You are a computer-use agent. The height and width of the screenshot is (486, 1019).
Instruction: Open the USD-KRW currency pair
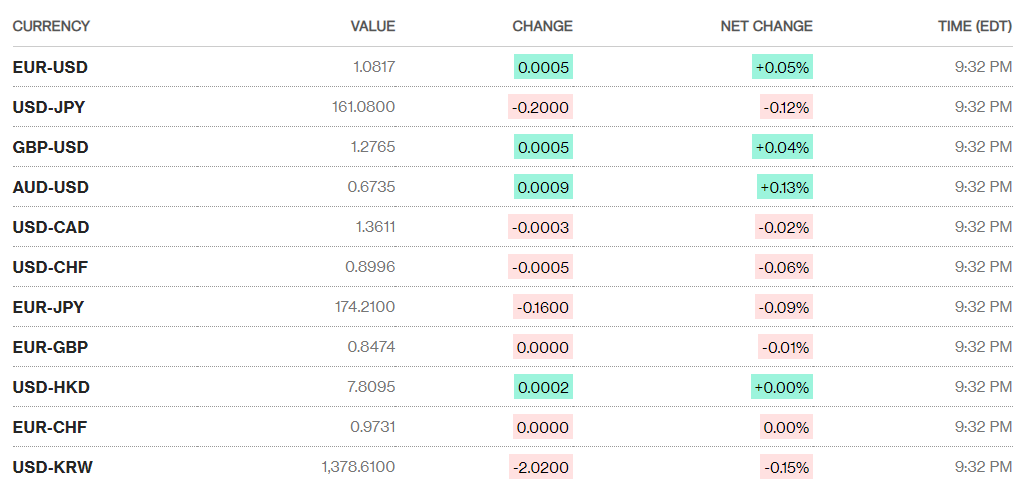(52, 467)
